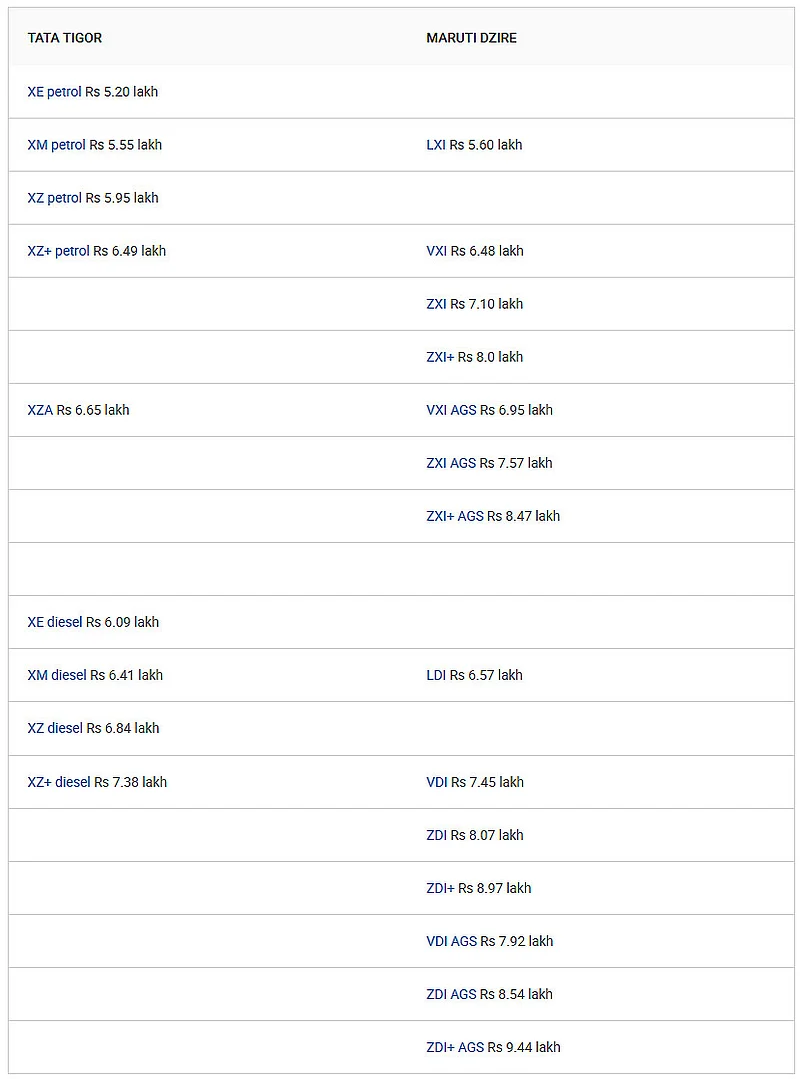
Task: Open the Dzire LXI link
Action: pyautogui.click(x=436, y=145)
